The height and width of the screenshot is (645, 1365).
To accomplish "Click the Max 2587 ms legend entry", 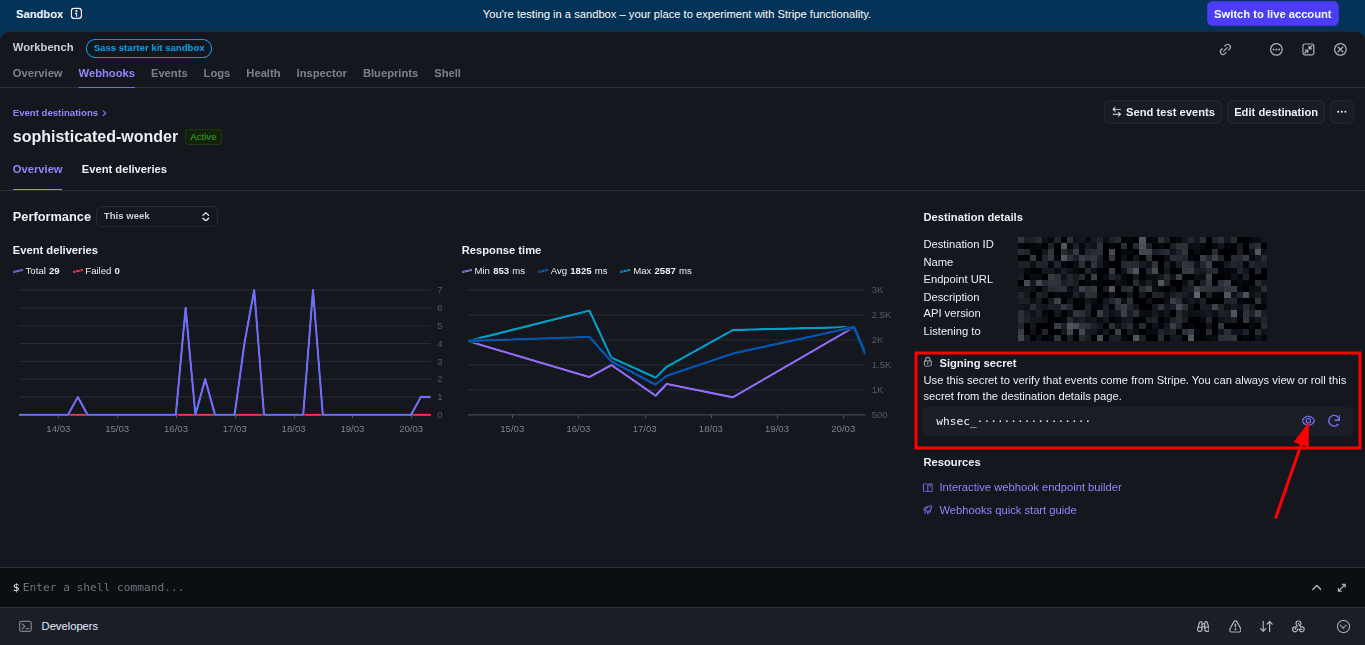I will [x=656, y=271].
